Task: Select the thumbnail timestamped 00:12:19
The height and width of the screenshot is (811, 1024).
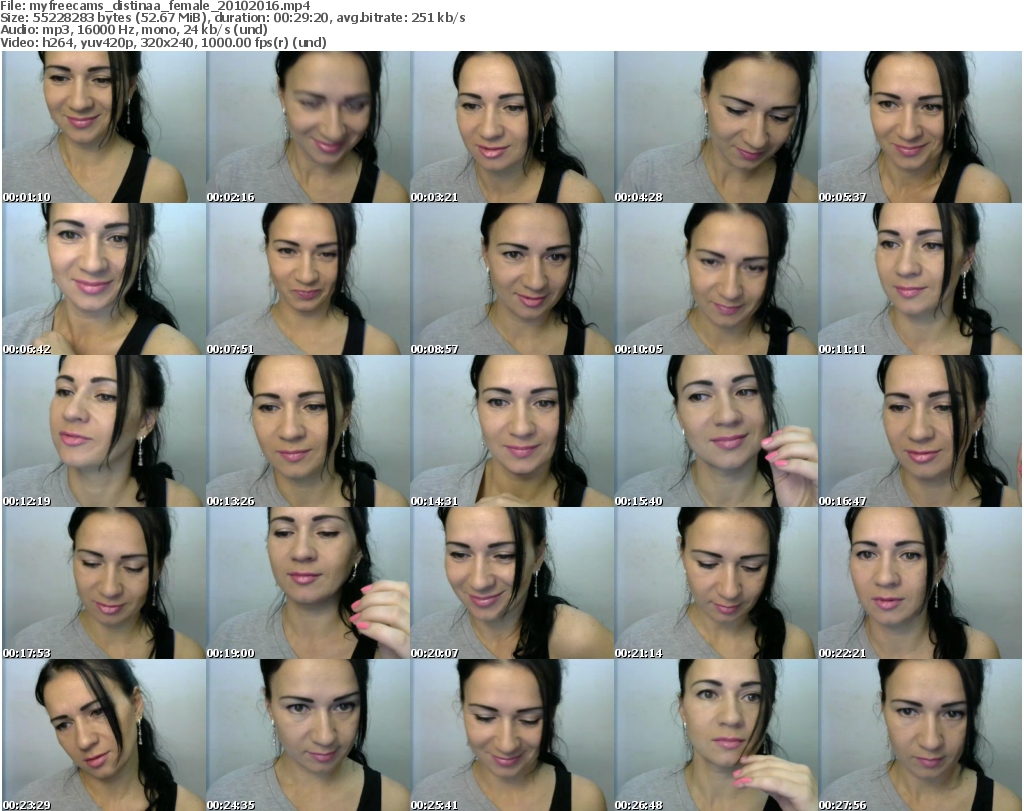Action: click(x=104, y=432)
